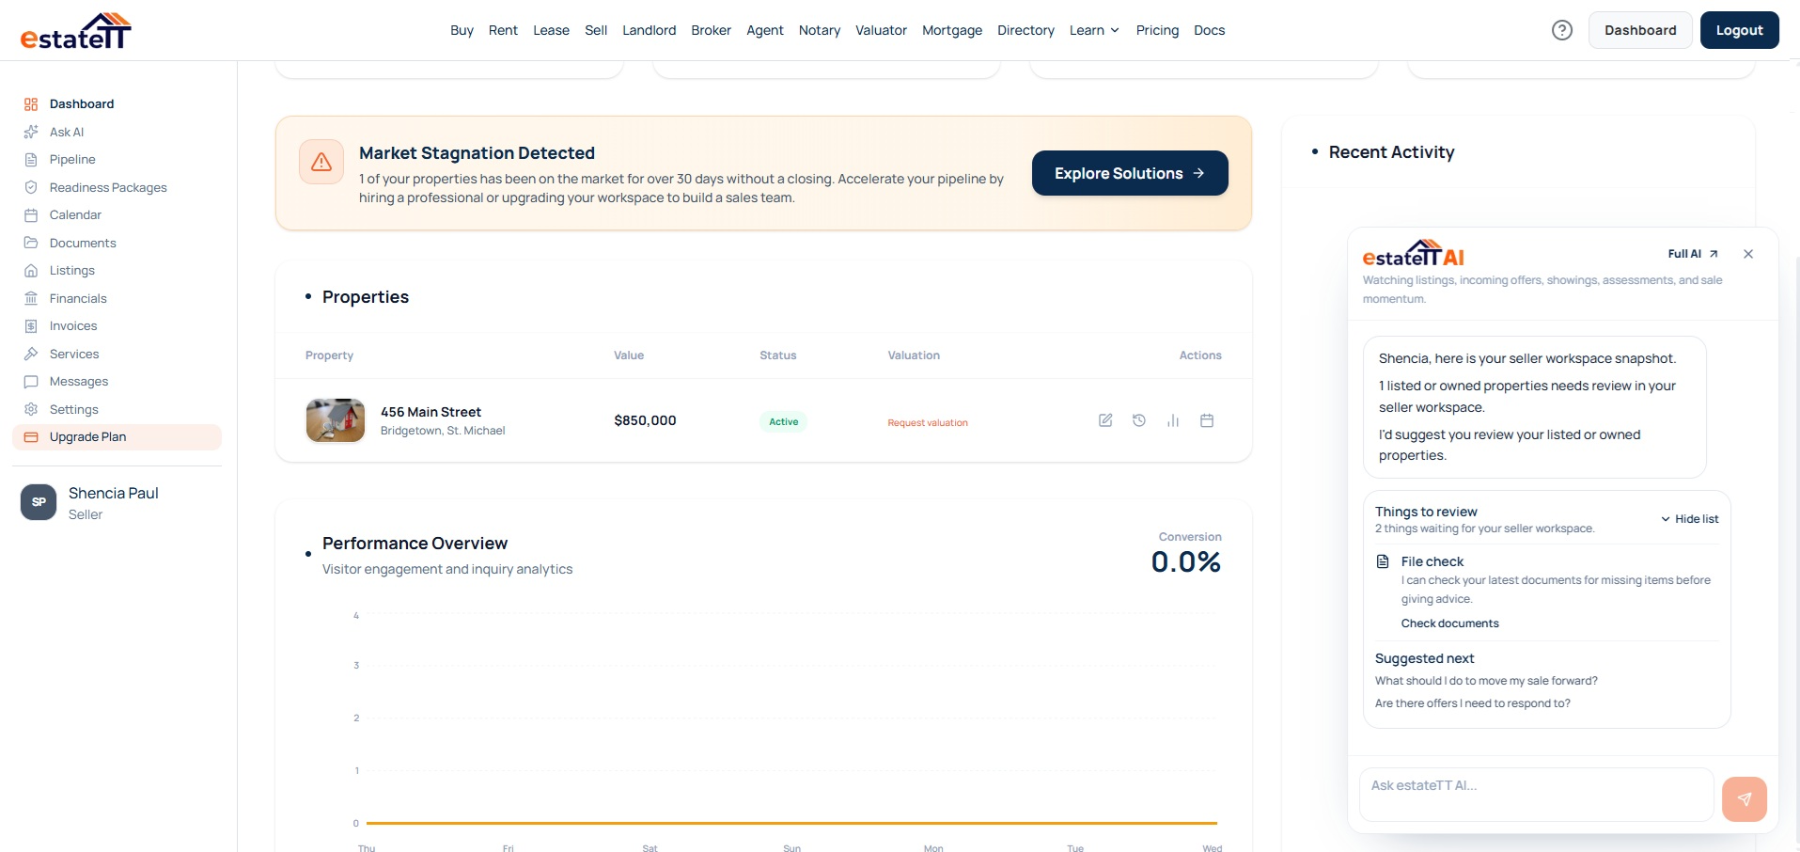Click the Readiness Packages shield icon
The width and height of the screenshot is (1800, 852).
point(31,187)
